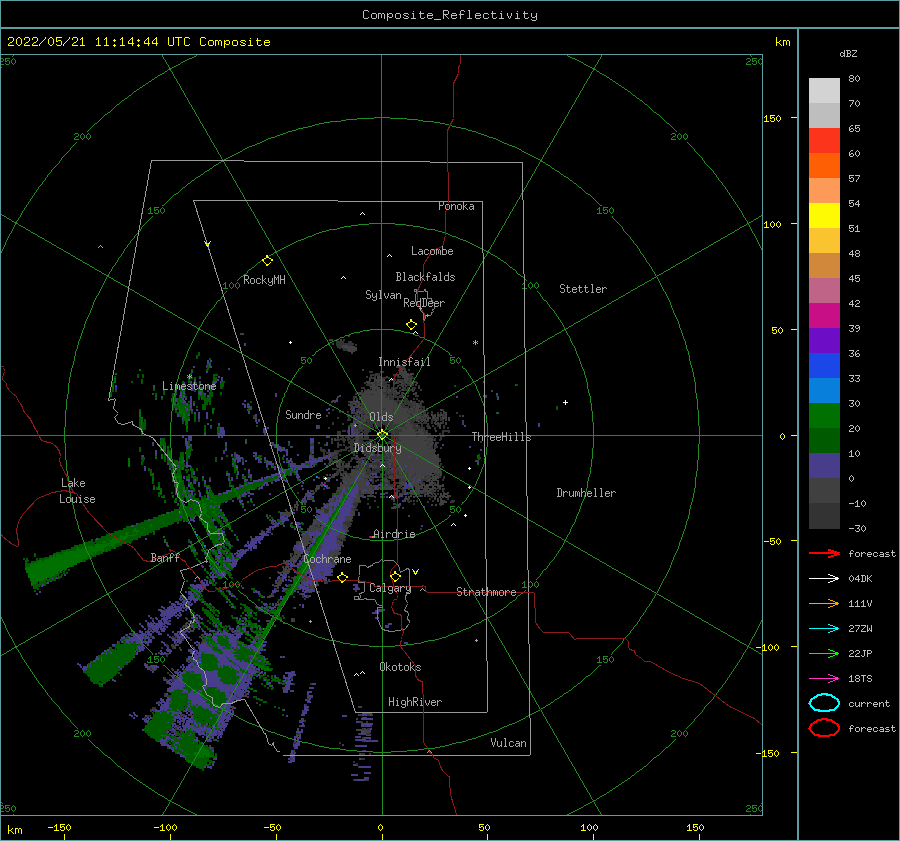Screen dimensions: 900x841
Task: Click the Banff label
Action: click(x=165, y=557)
